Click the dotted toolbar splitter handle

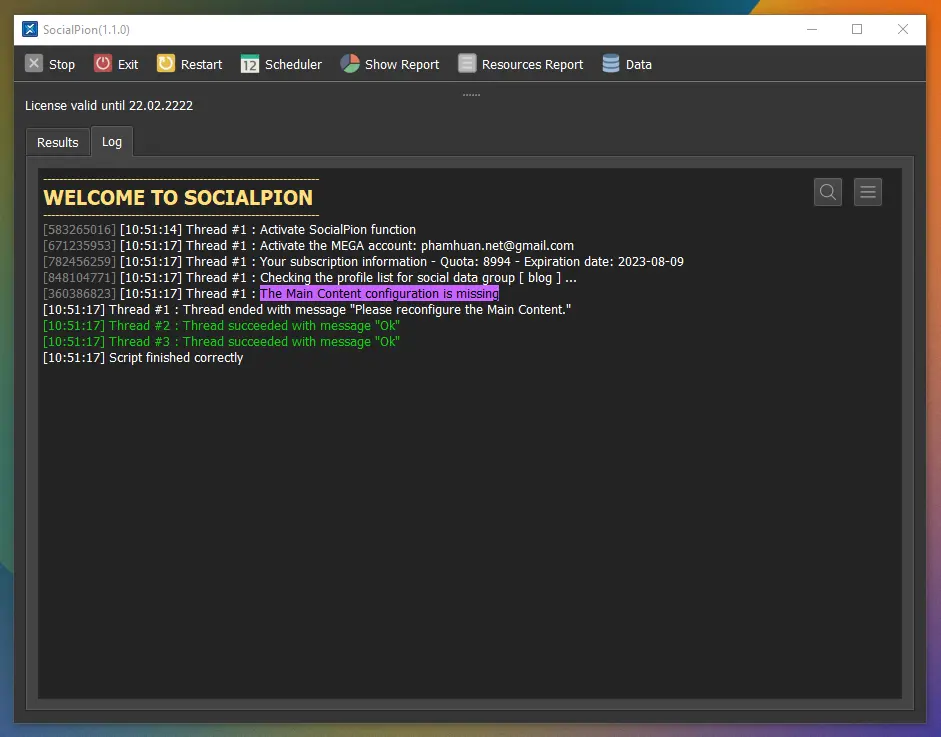point(471,95)
